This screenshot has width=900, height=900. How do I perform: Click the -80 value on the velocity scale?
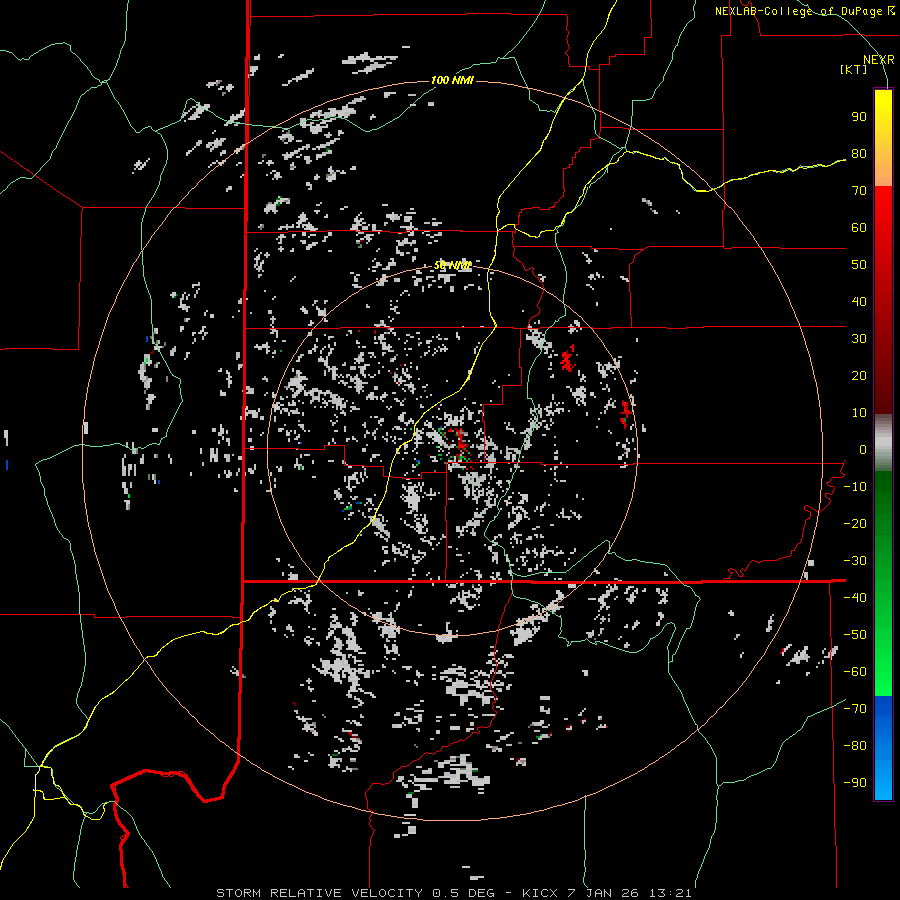click(855, 746)
